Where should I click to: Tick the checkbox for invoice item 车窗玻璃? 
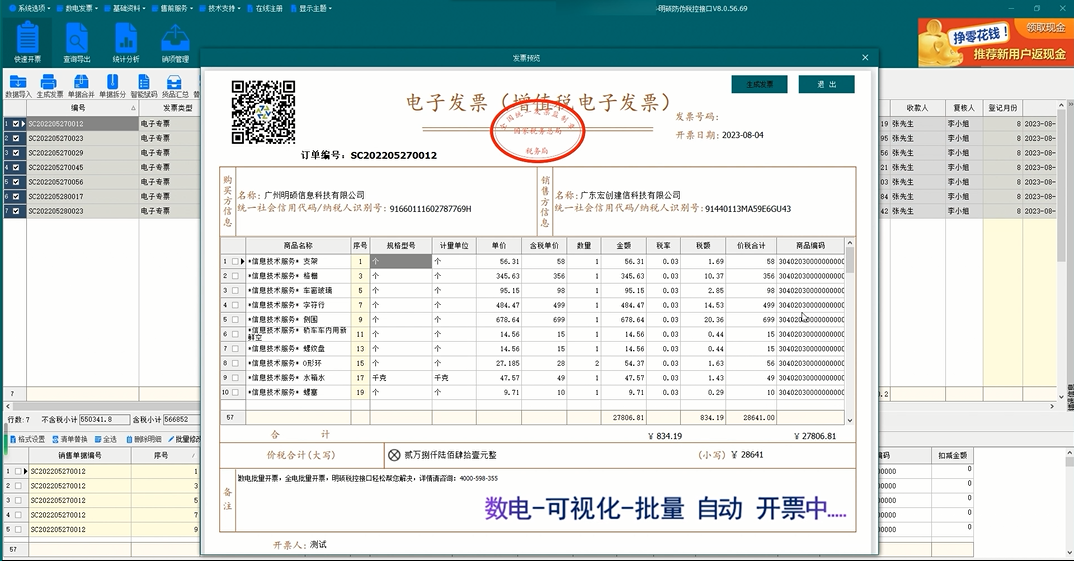[235, 290]
